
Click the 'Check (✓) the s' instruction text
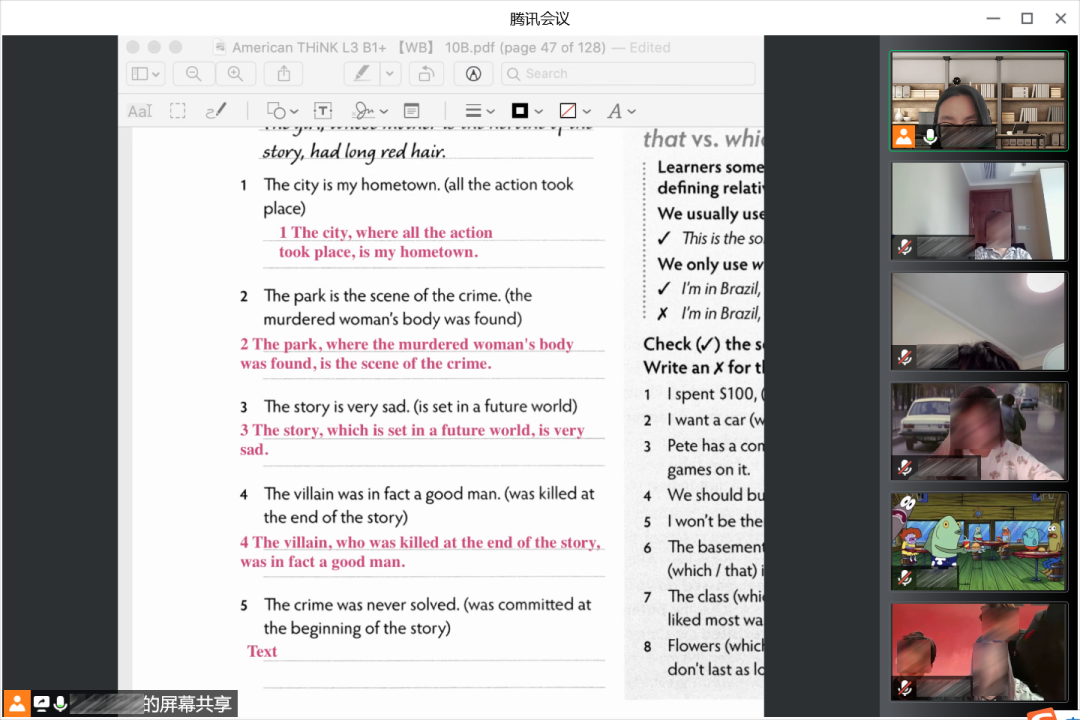[x=703, y=344]
